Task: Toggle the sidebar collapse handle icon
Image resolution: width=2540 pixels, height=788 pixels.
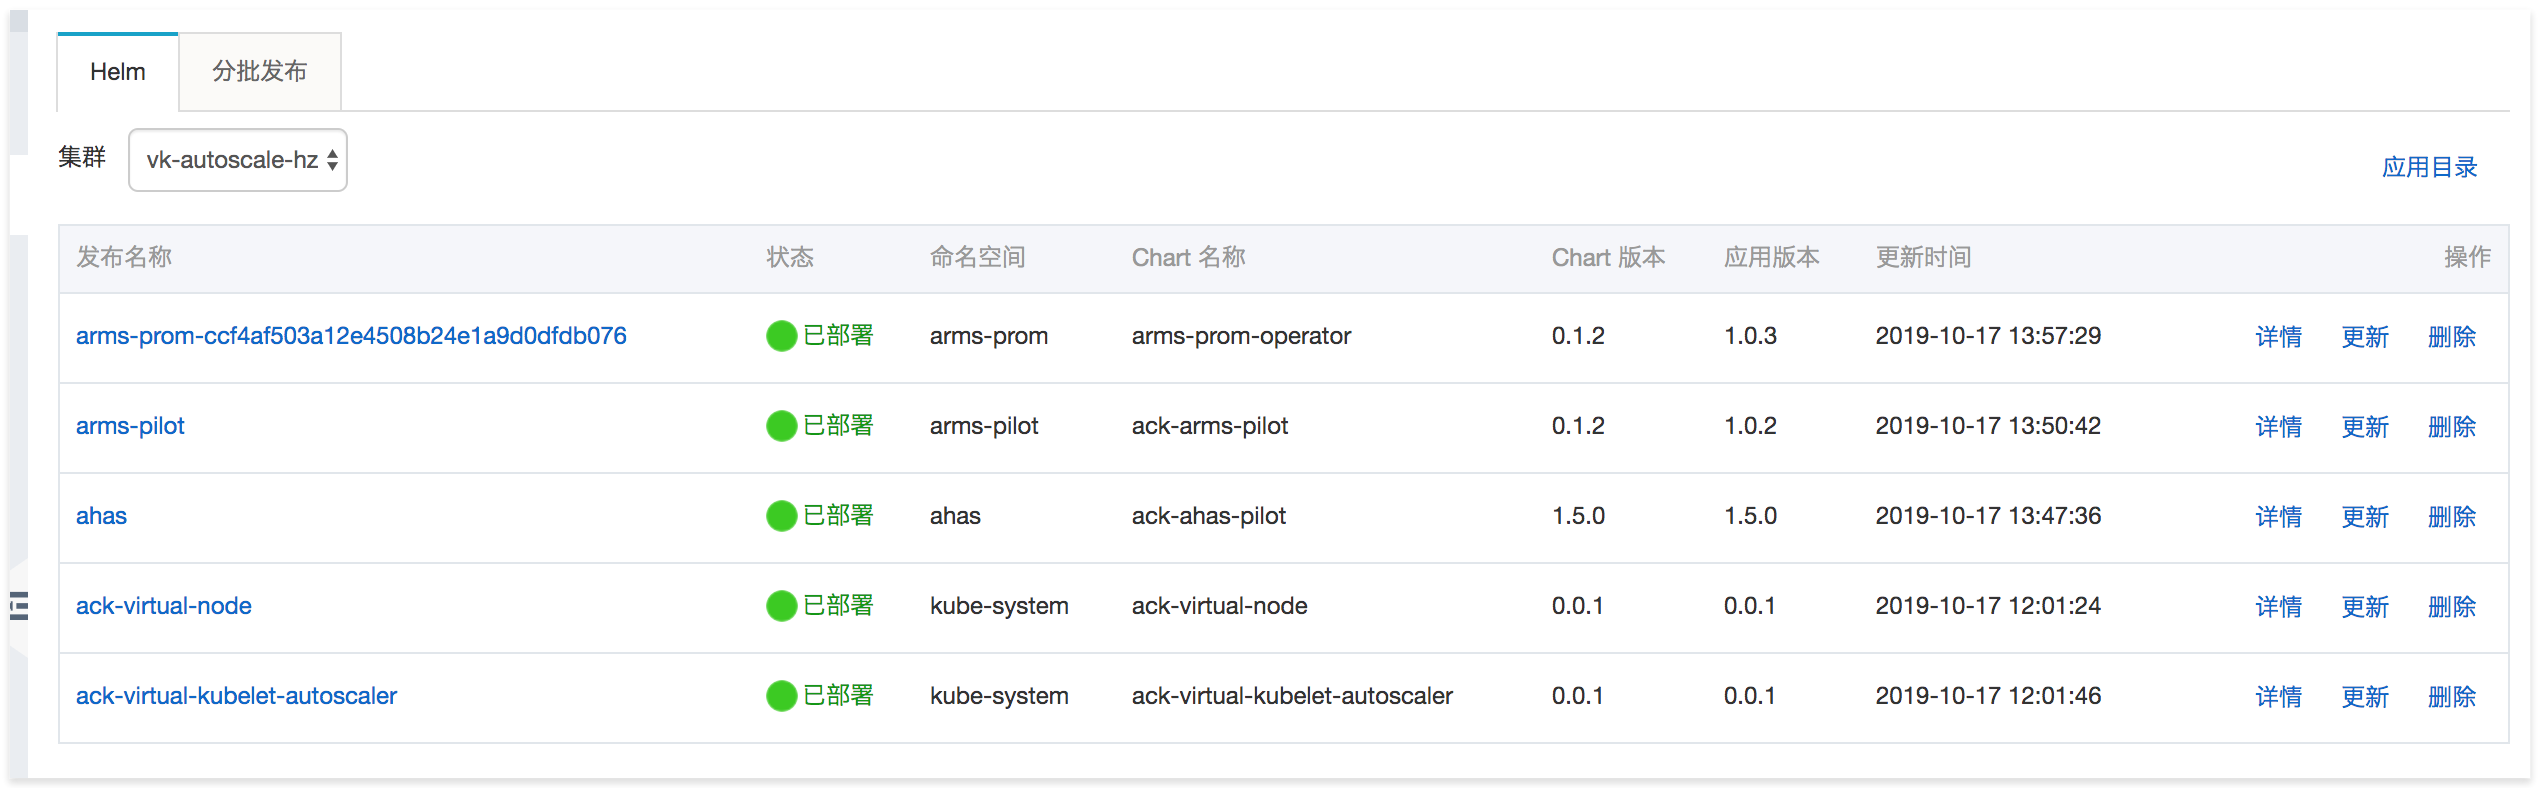Action: (19, 606)
